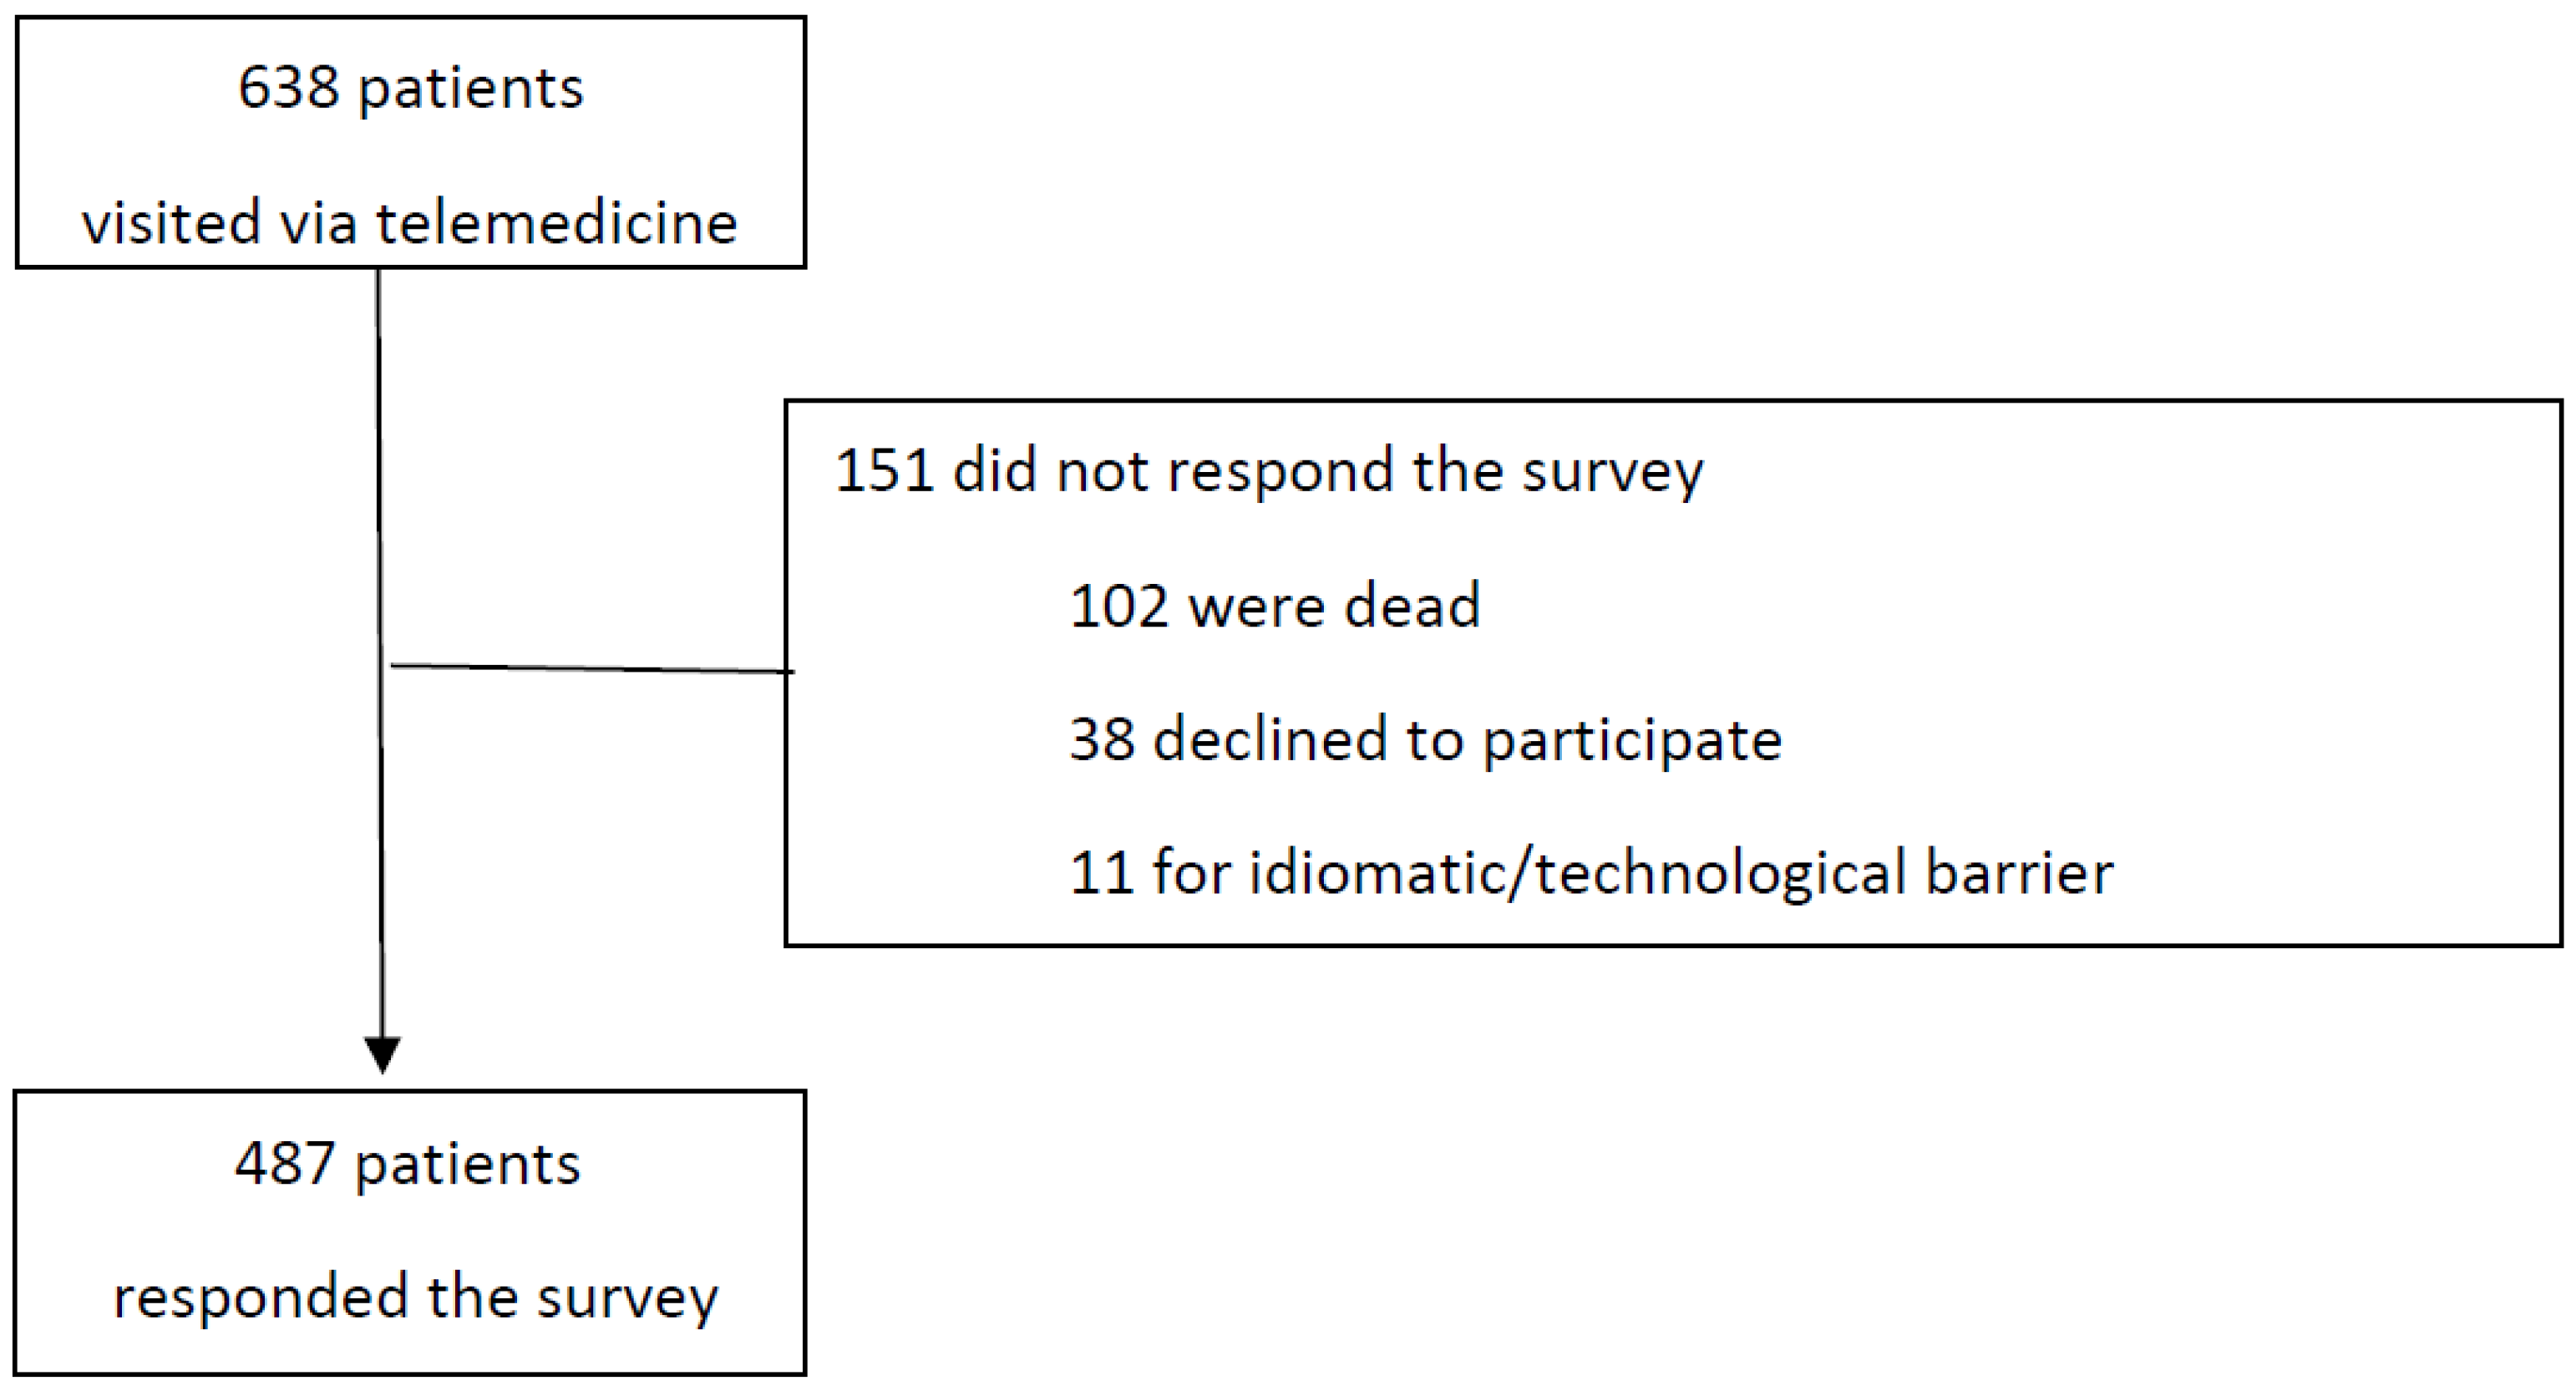The height and width of the screenshot is (1391, 2576).
Task: Click the downward arrowhead above the bottom box
Action: pos(382,1054)
